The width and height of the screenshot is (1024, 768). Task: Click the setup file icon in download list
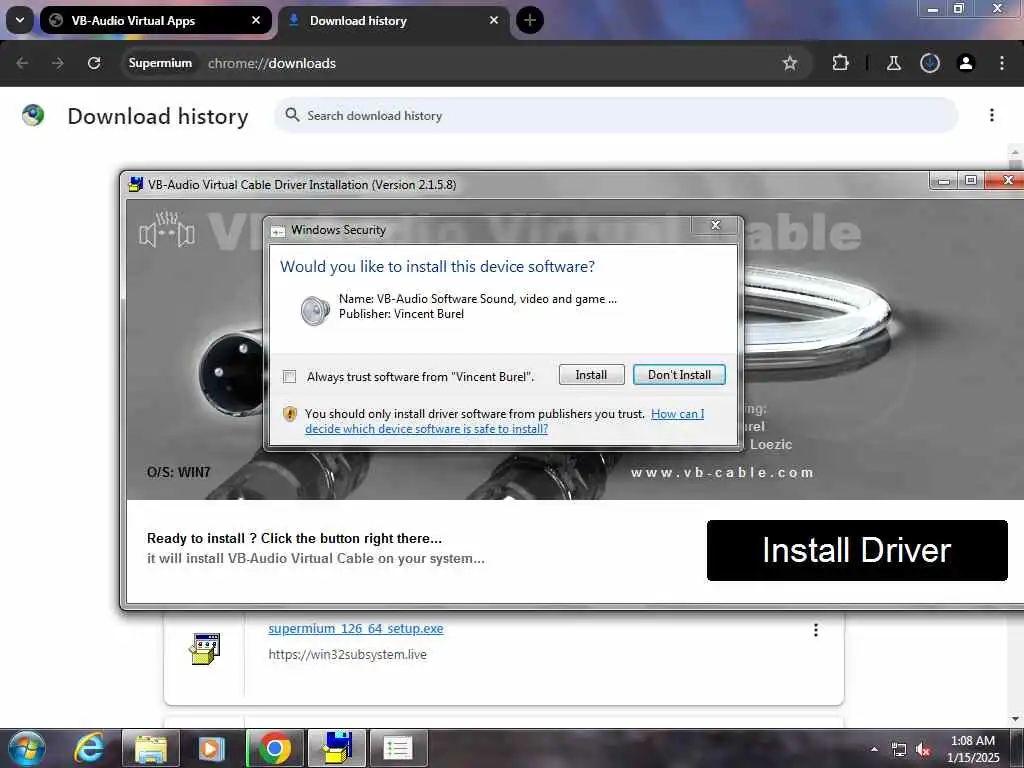tap(205, 648)
